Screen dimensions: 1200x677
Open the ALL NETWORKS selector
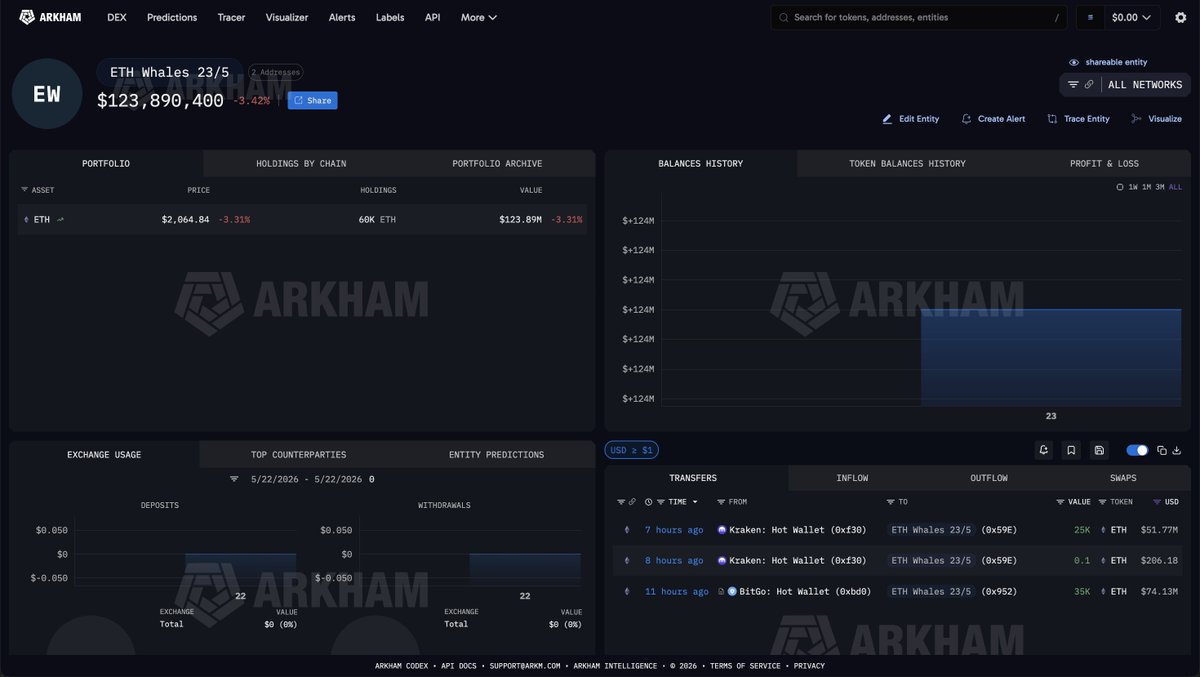click(1145, 85)
